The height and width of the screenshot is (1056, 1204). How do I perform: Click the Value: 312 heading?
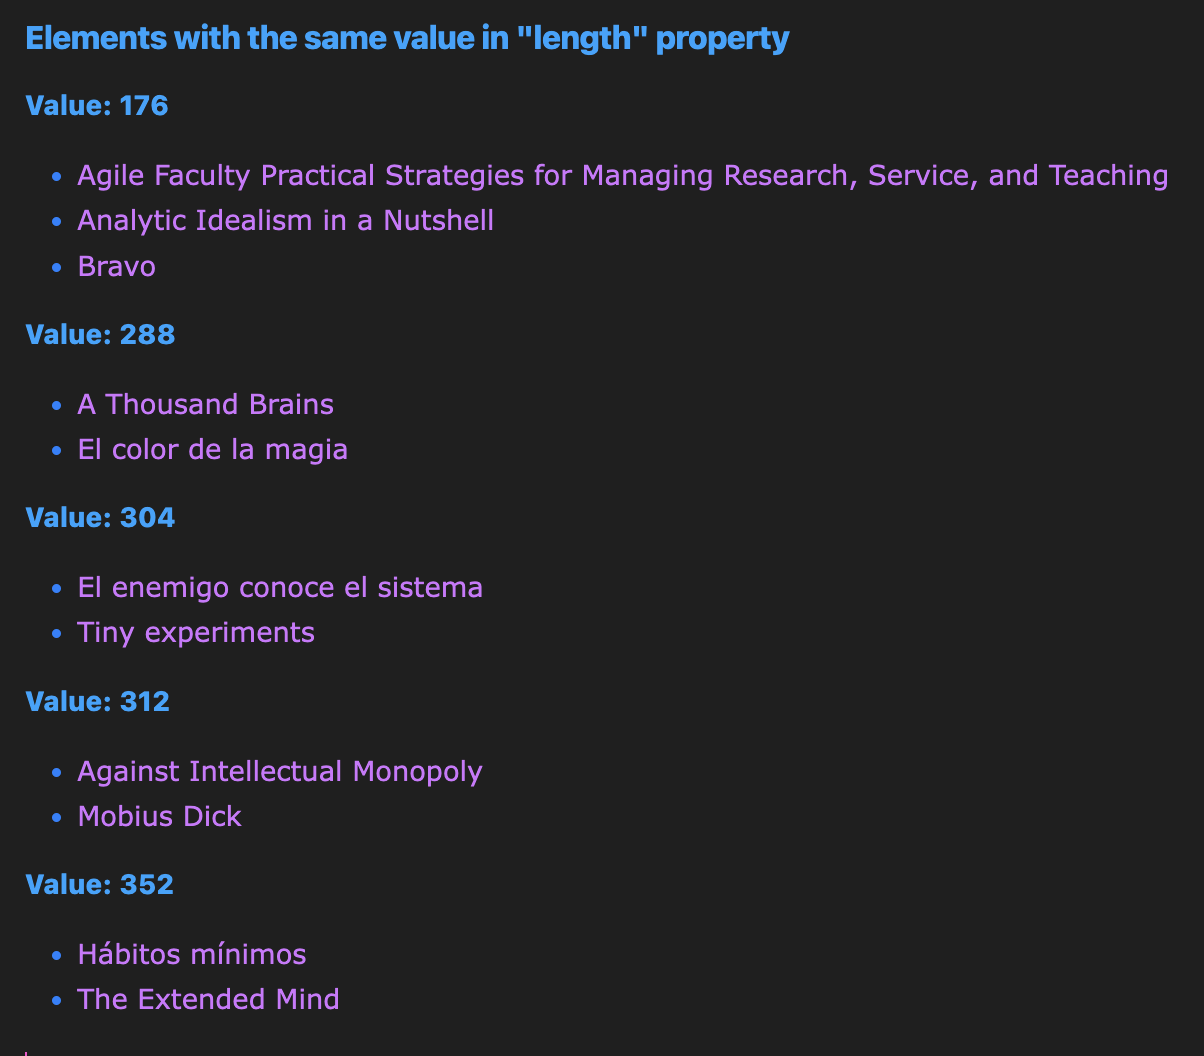(x=98, y=702)
